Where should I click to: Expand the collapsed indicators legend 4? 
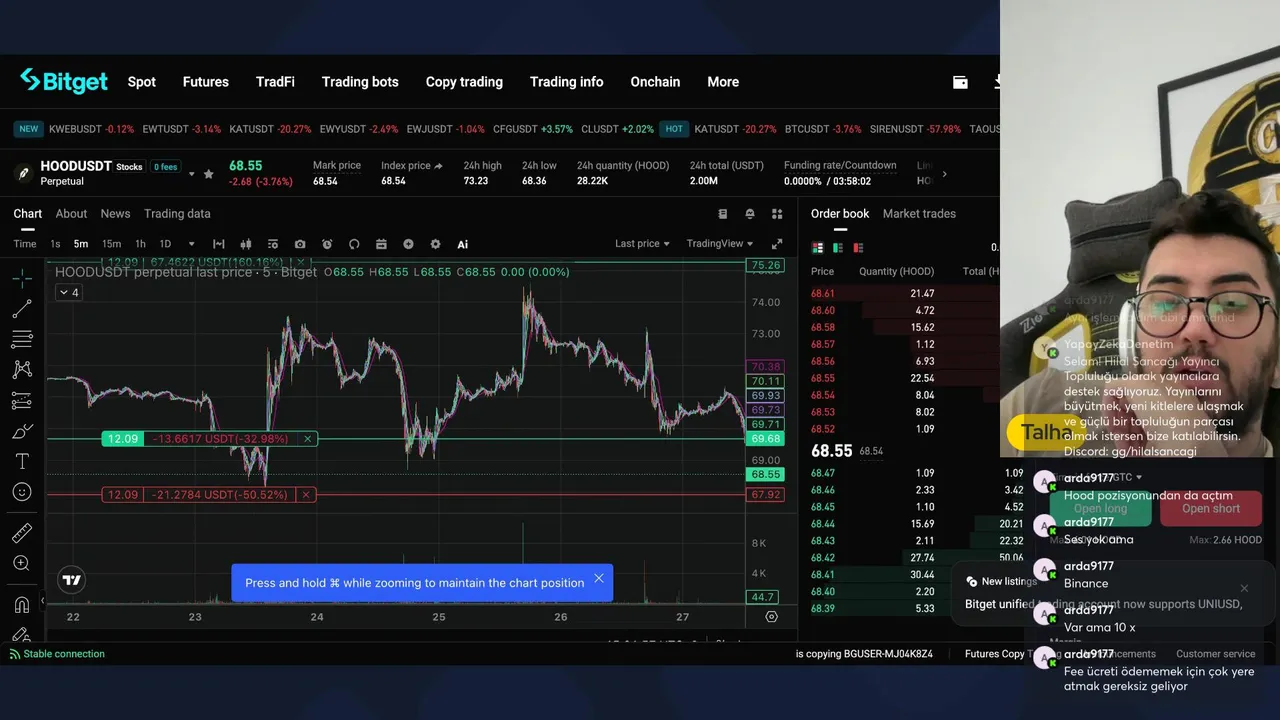coord(68,292)
